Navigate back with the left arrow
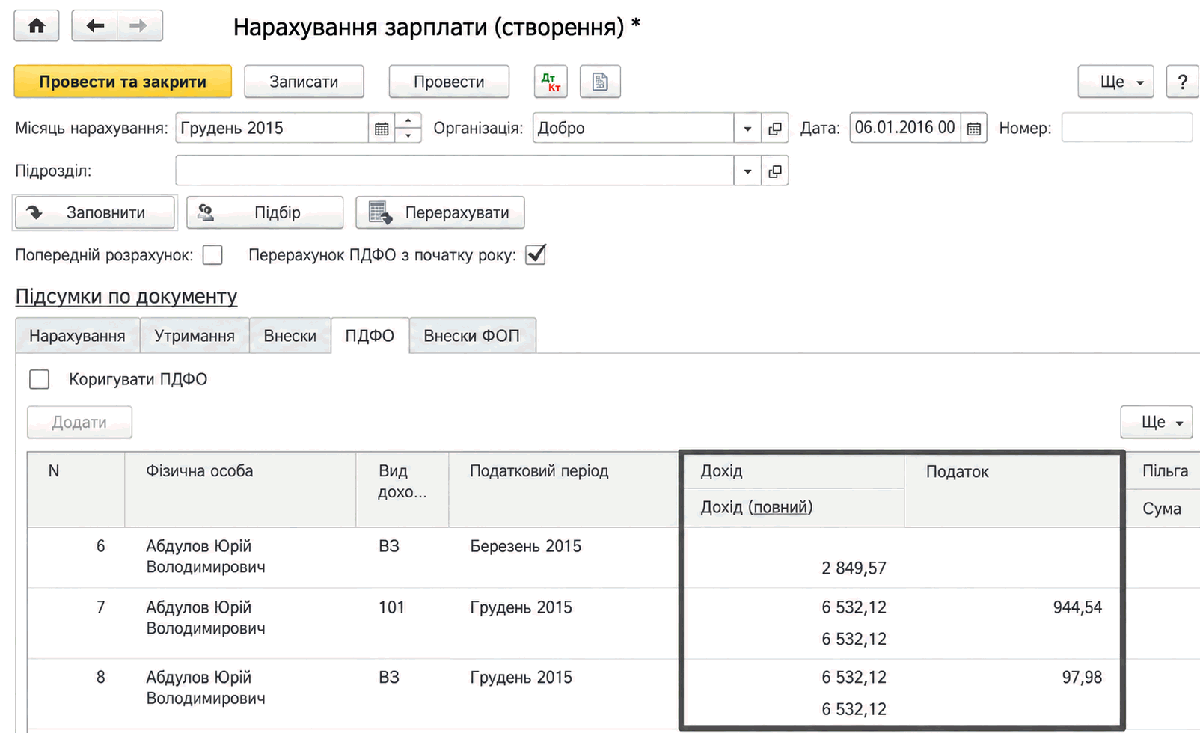 coord(96,27)
